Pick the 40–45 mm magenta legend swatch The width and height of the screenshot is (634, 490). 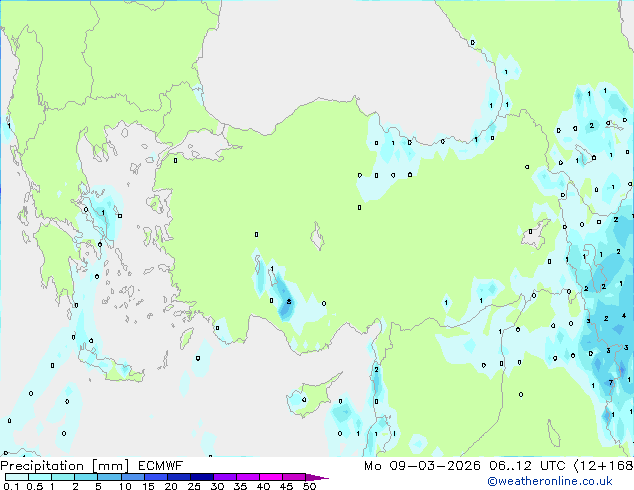click(271, 477)
